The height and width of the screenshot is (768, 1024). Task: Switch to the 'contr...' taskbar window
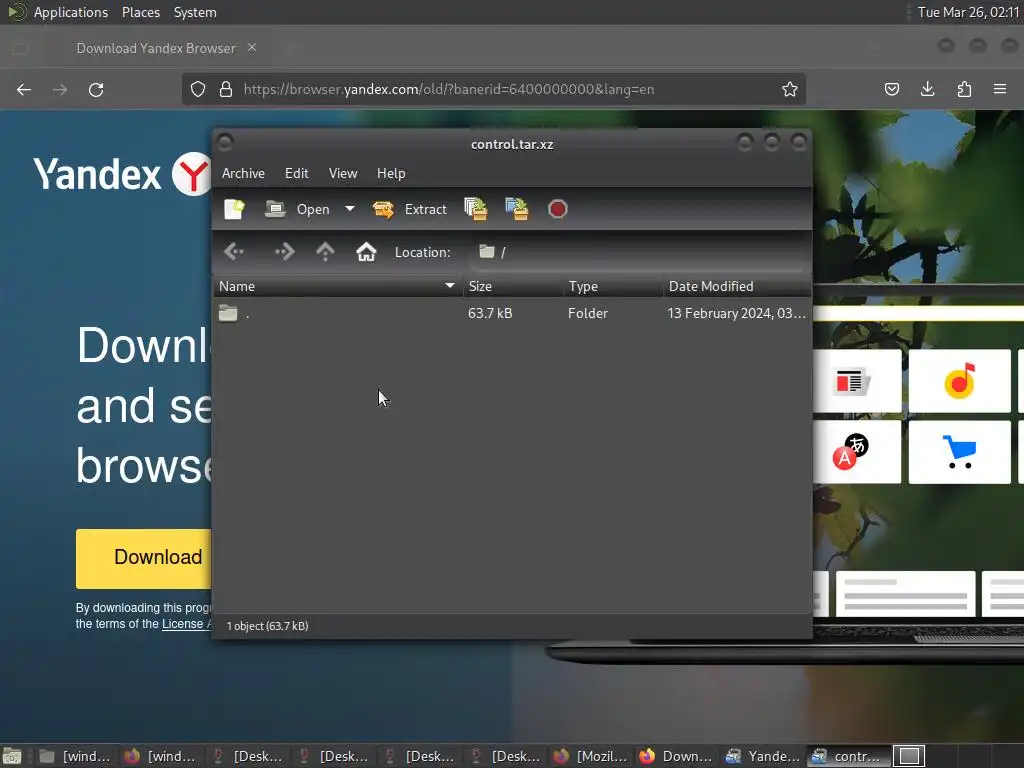click(848, 756)
